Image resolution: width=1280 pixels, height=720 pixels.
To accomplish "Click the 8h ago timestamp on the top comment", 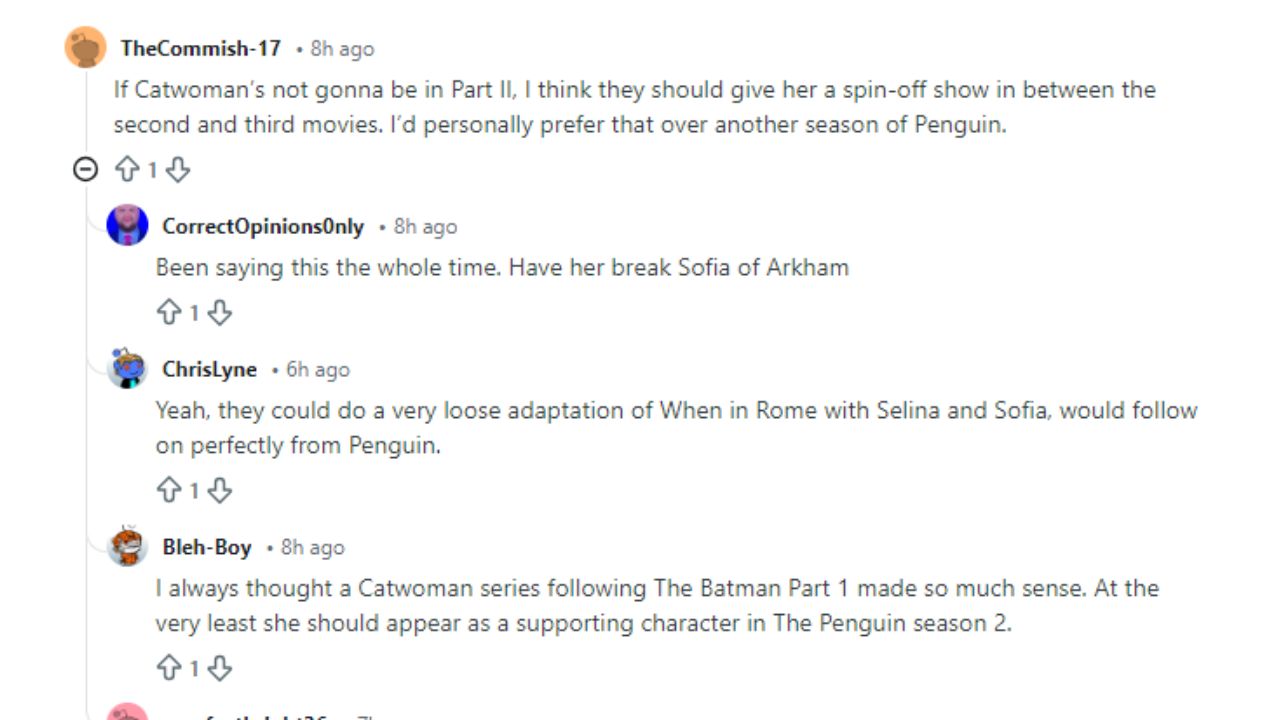I will [x=345, y=47].
